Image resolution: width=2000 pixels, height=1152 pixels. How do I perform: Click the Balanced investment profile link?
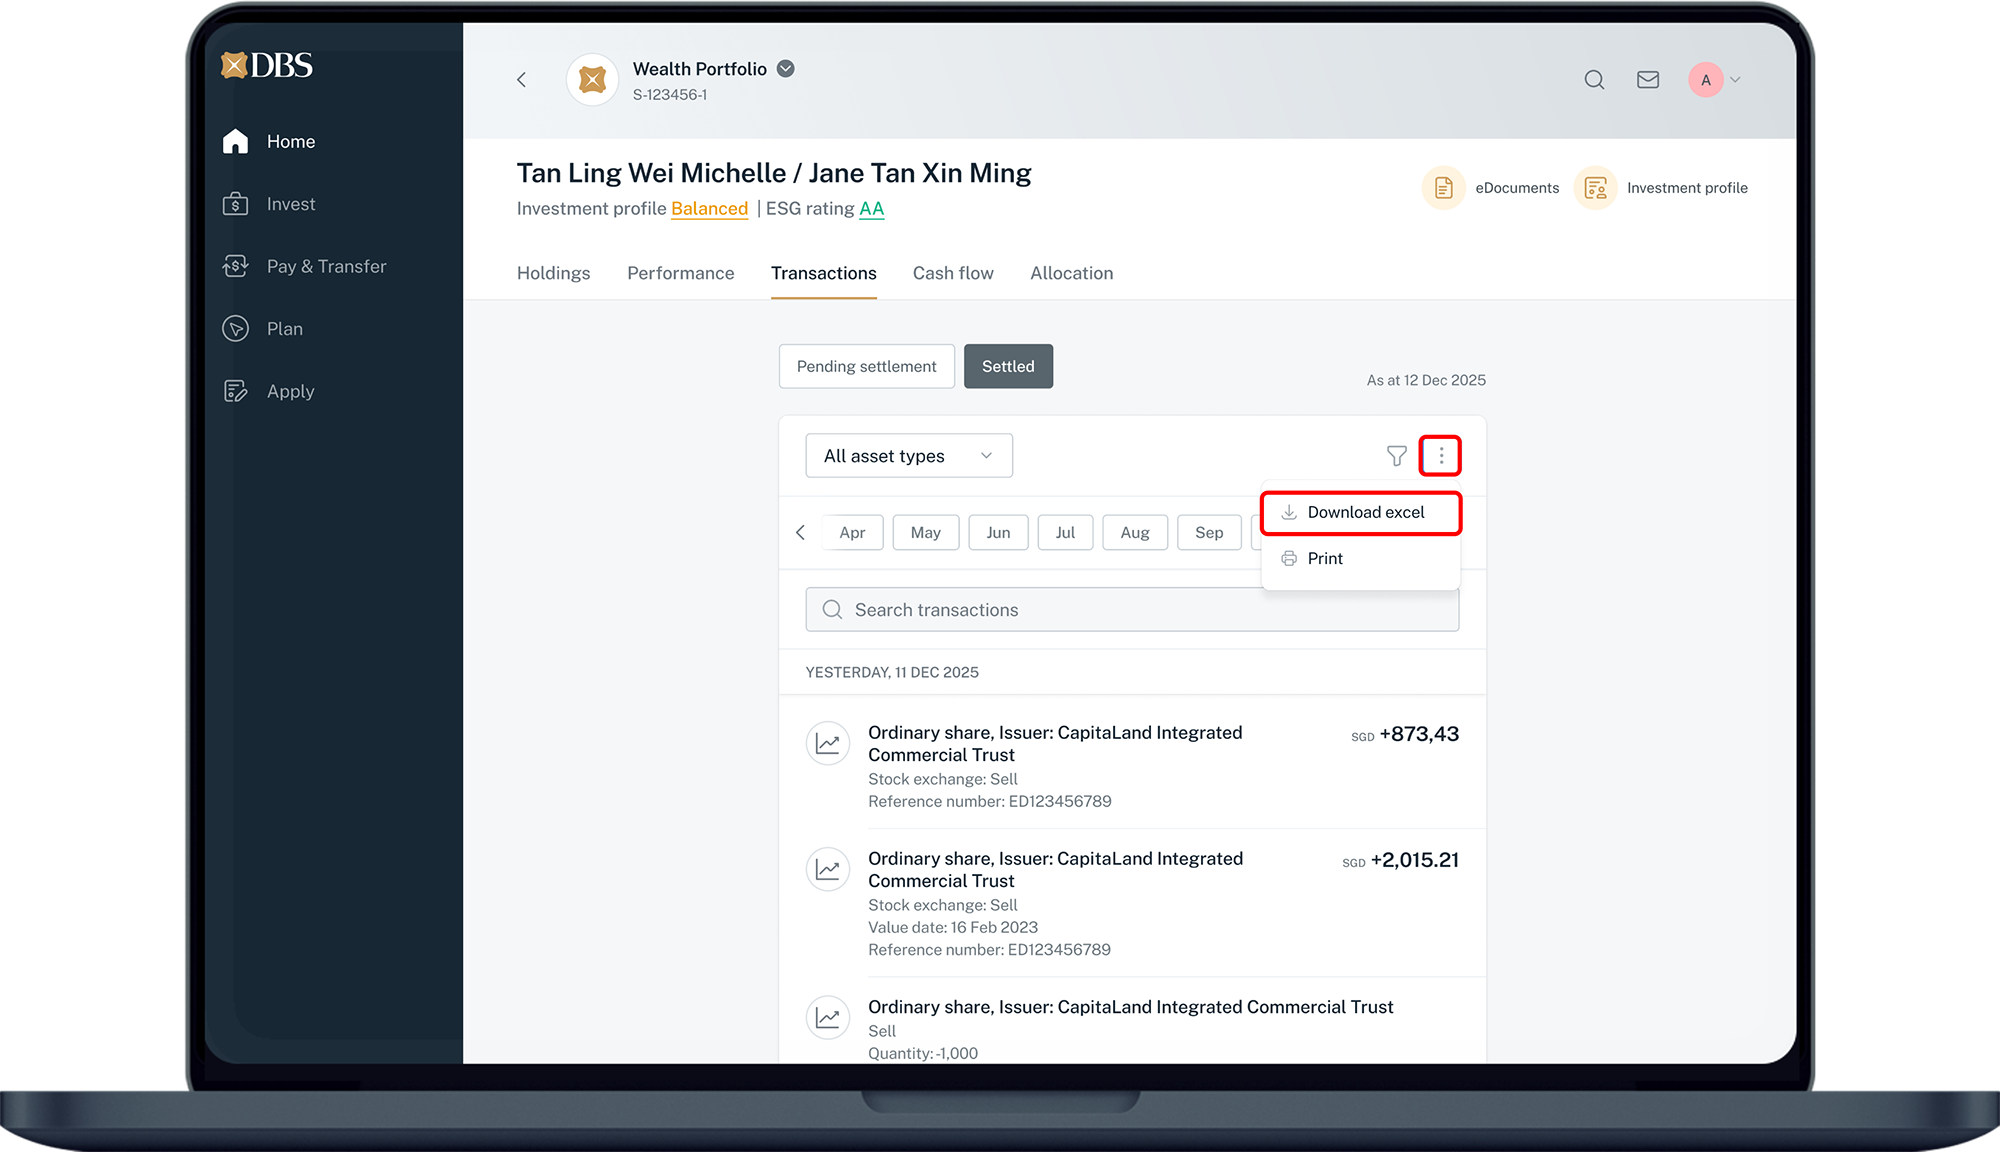(709, 209)
